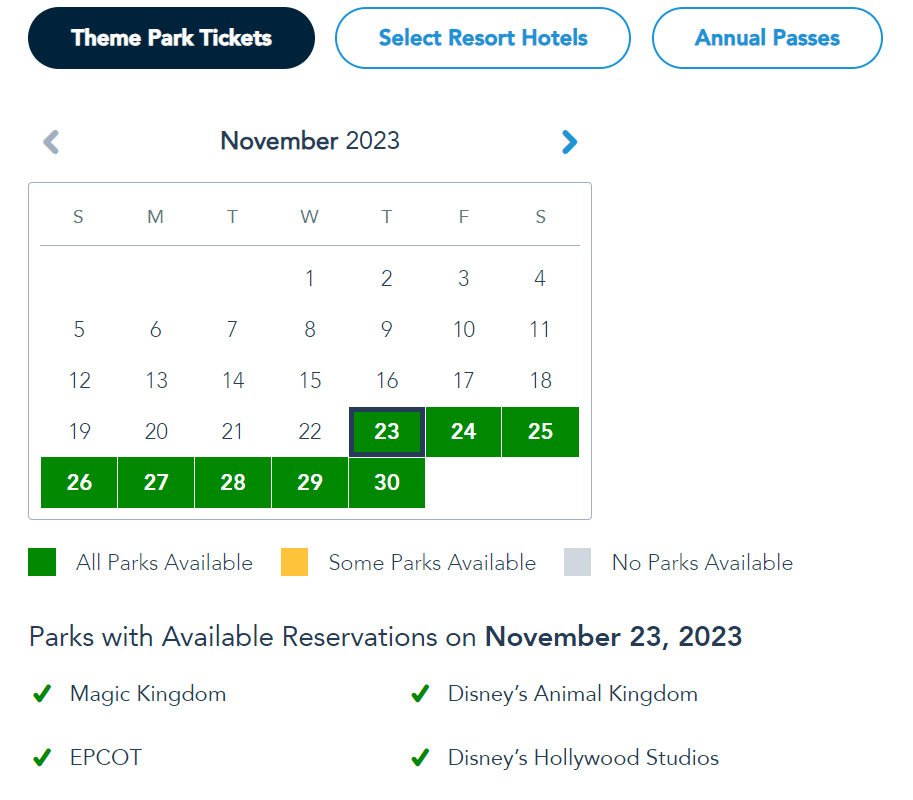Click the gray No Parks Available swatch

(x=578, y=563)
